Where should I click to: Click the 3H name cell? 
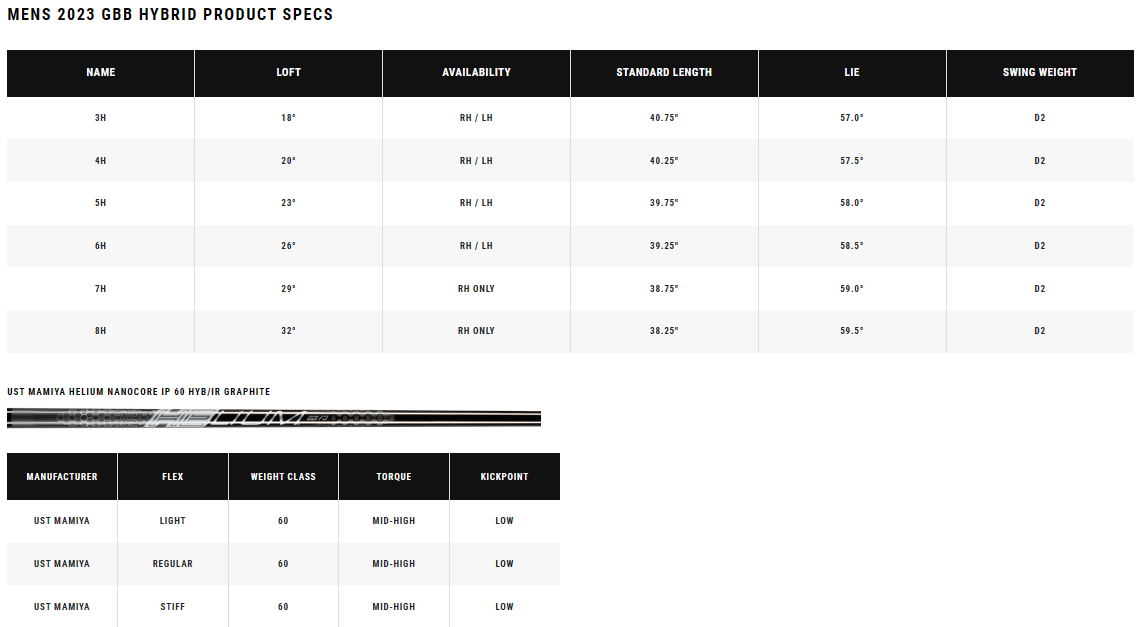click(x=100, y=118)
